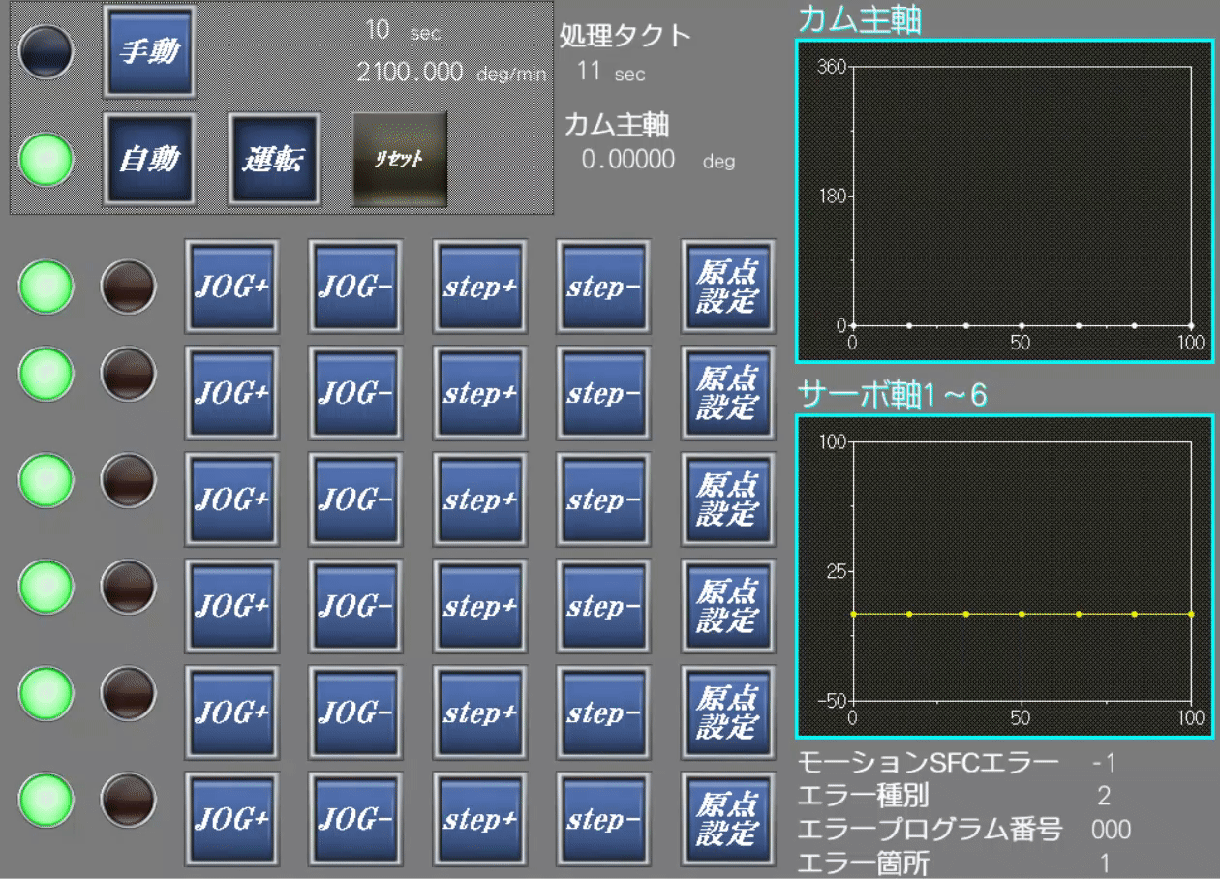The height and width of the screenshot is (879, 1220).
Task: Click JOG+ in the fourth servo row
Action: coord(232,606)
